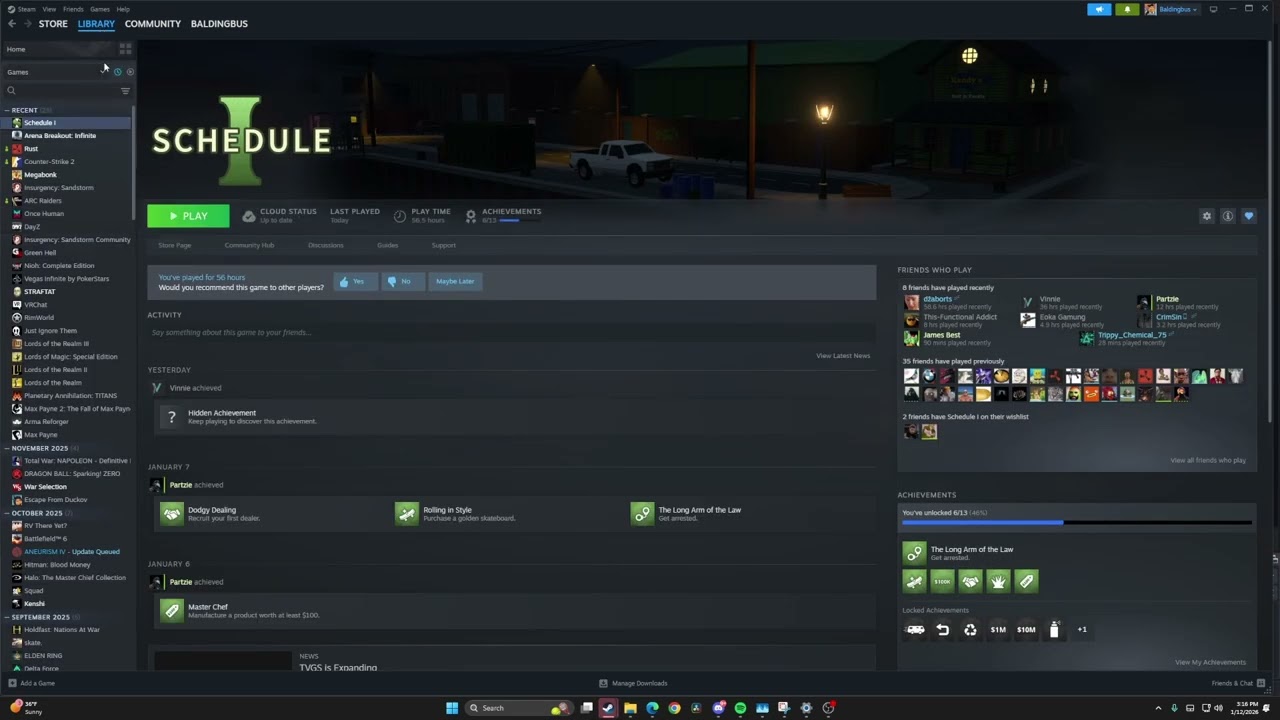Open advanced filter options icon
Screen dimensions: 1280x720
pyautogui.click(x=125, y=91)
